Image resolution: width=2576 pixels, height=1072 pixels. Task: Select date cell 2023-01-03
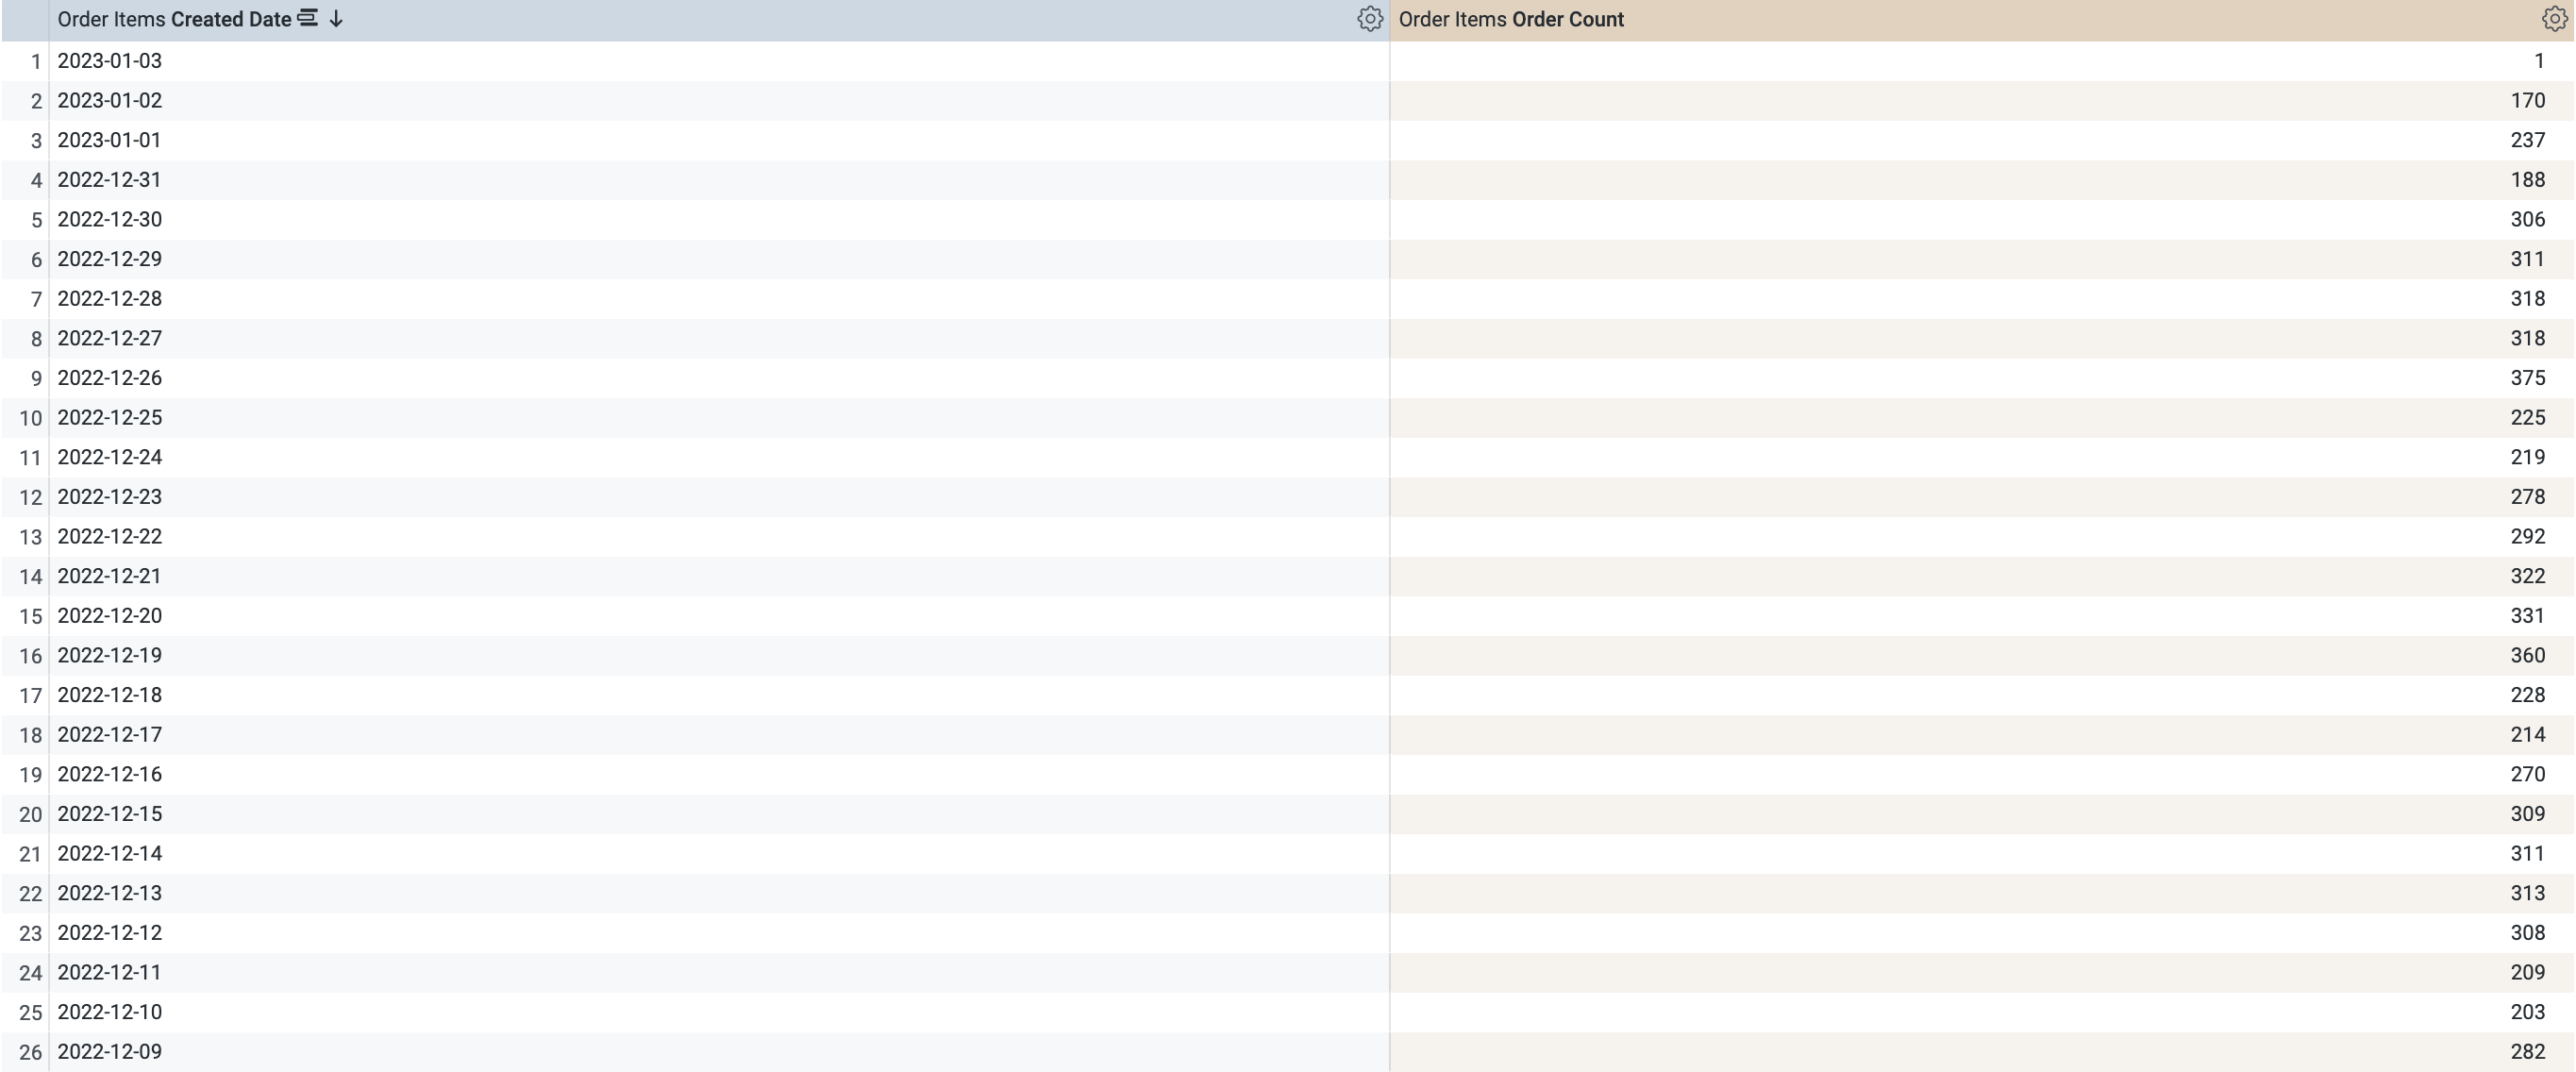coord(109,61)
